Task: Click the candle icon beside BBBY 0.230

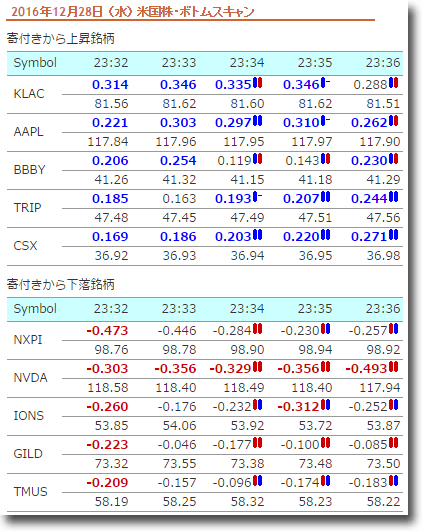Action: 393,158
